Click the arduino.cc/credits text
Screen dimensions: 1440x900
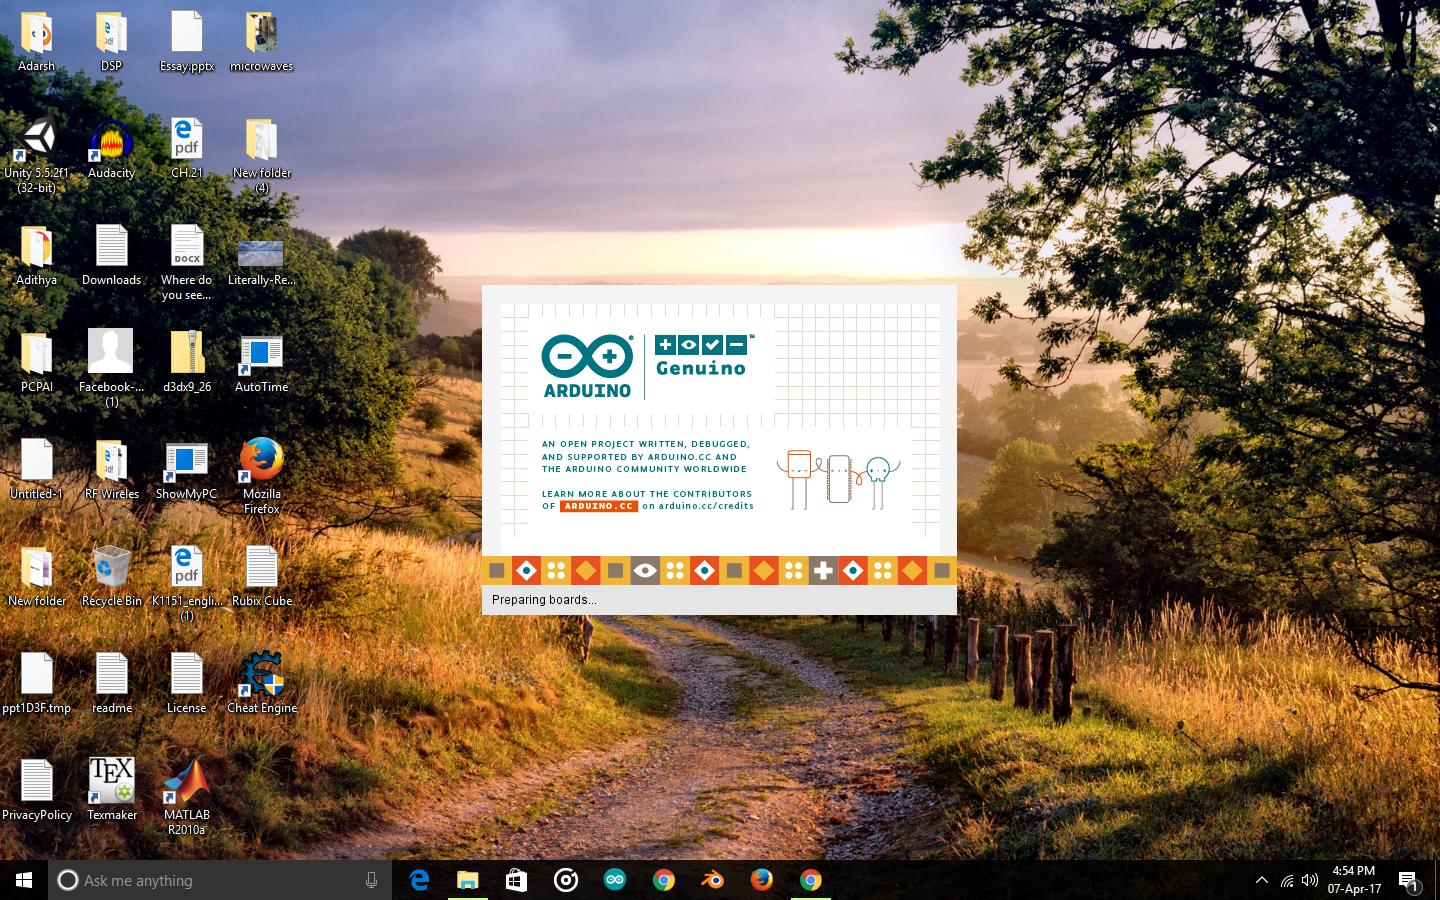(706, 506)
